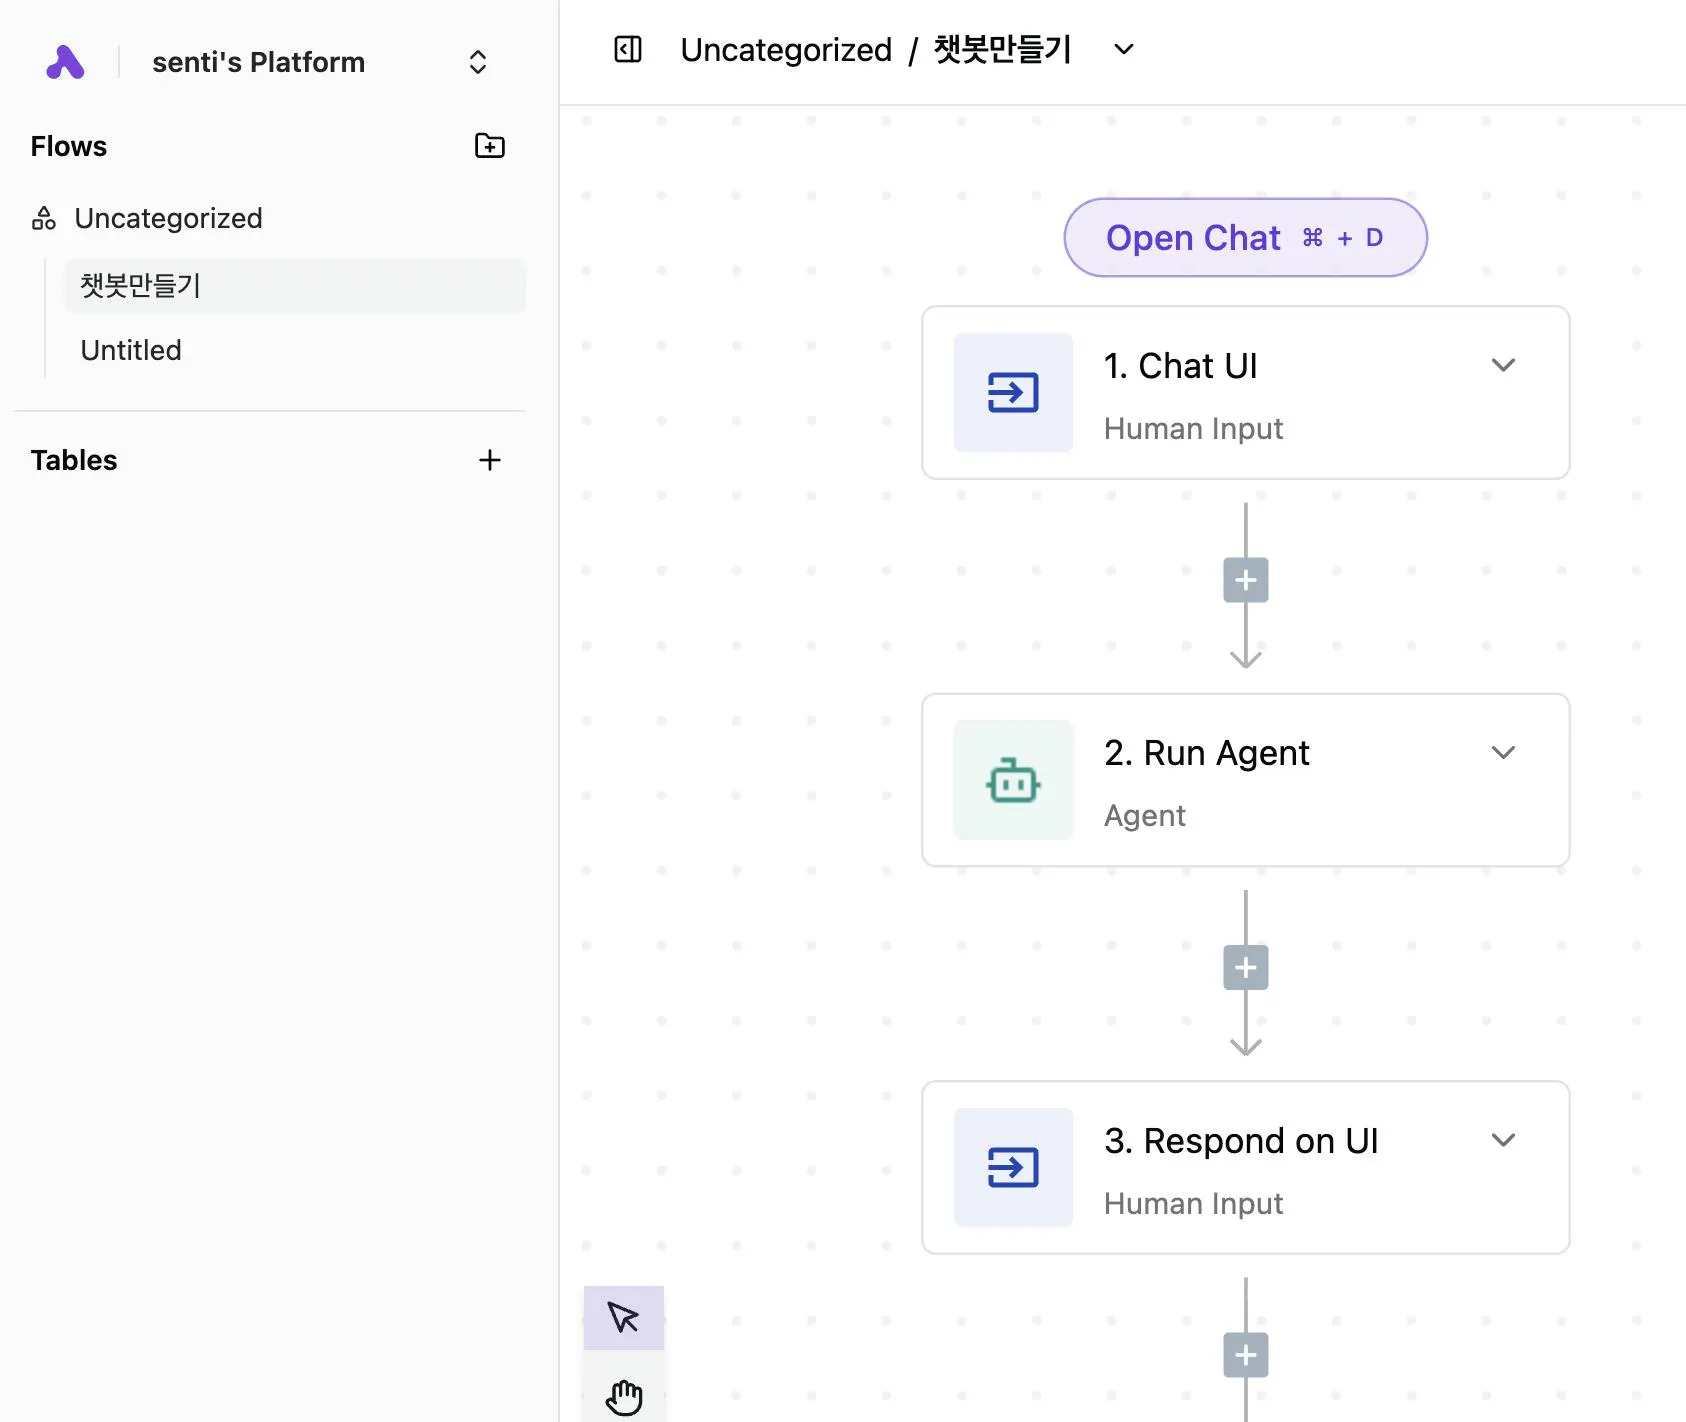Select the arrow selection tool
Image resolution: width=1686 pixels, height=1422 pixels.
tap(623, 1318)
